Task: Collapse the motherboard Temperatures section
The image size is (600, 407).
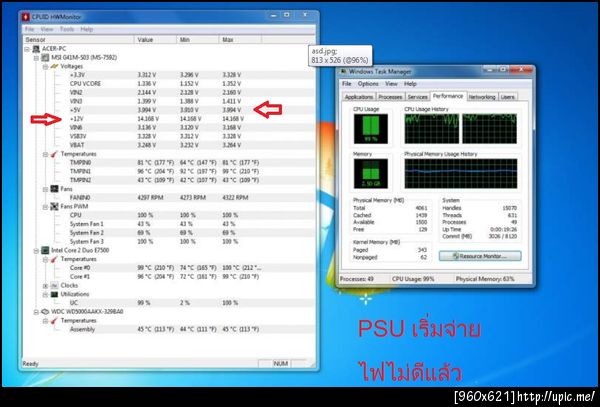Action: point(45,154)
